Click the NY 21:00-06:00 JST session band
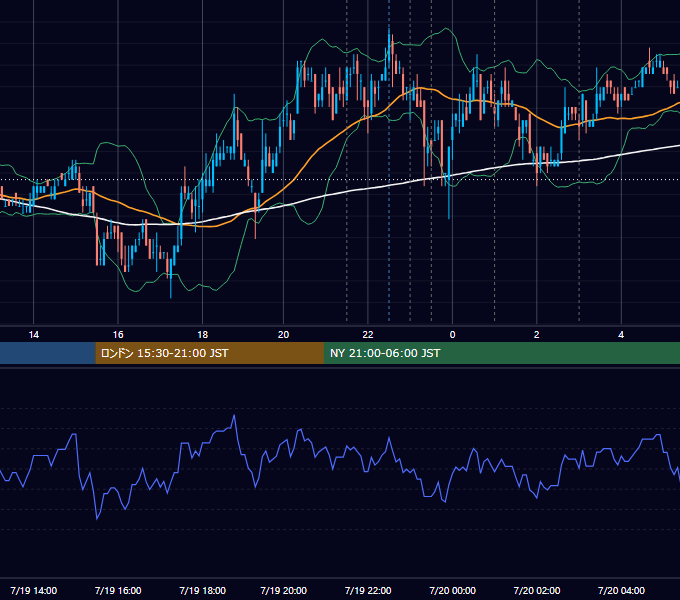680x600 pixels. [x=502, y=353]
